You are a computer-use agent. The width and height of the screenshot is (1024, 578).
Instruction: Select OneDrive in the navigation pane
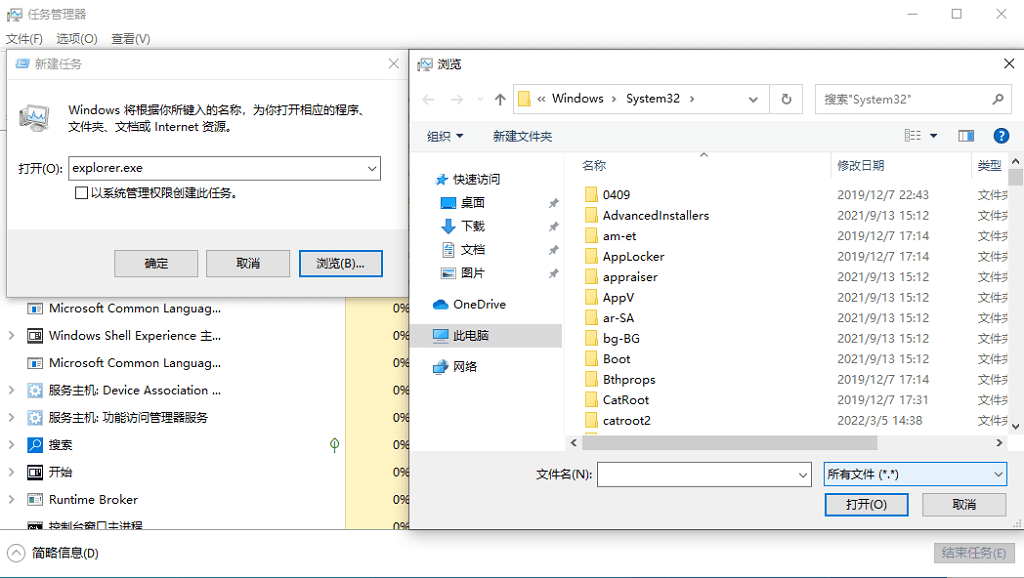(479, 304)
